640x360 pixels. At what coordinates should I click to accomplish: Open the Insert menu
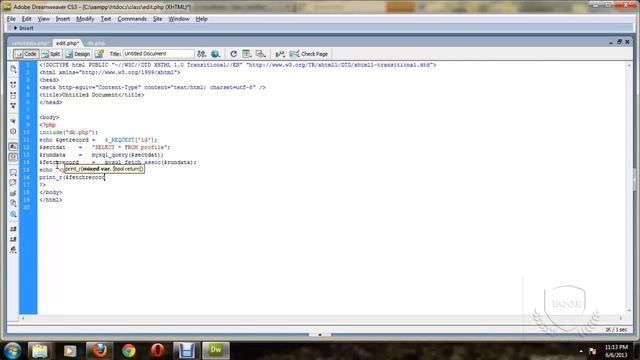tap(63, 19)
